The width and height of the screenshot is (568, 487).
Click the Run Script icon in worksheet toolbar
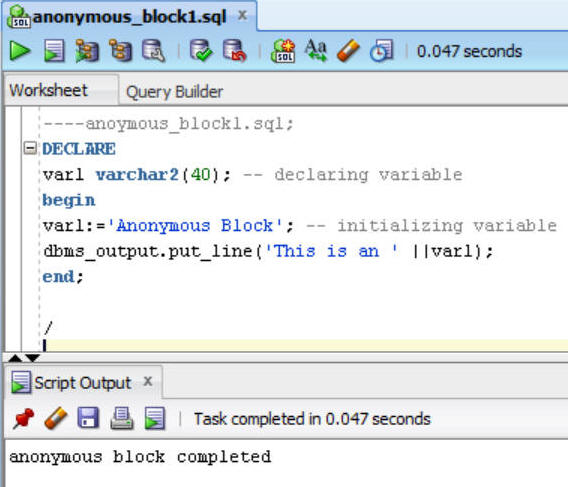point(54,50)
